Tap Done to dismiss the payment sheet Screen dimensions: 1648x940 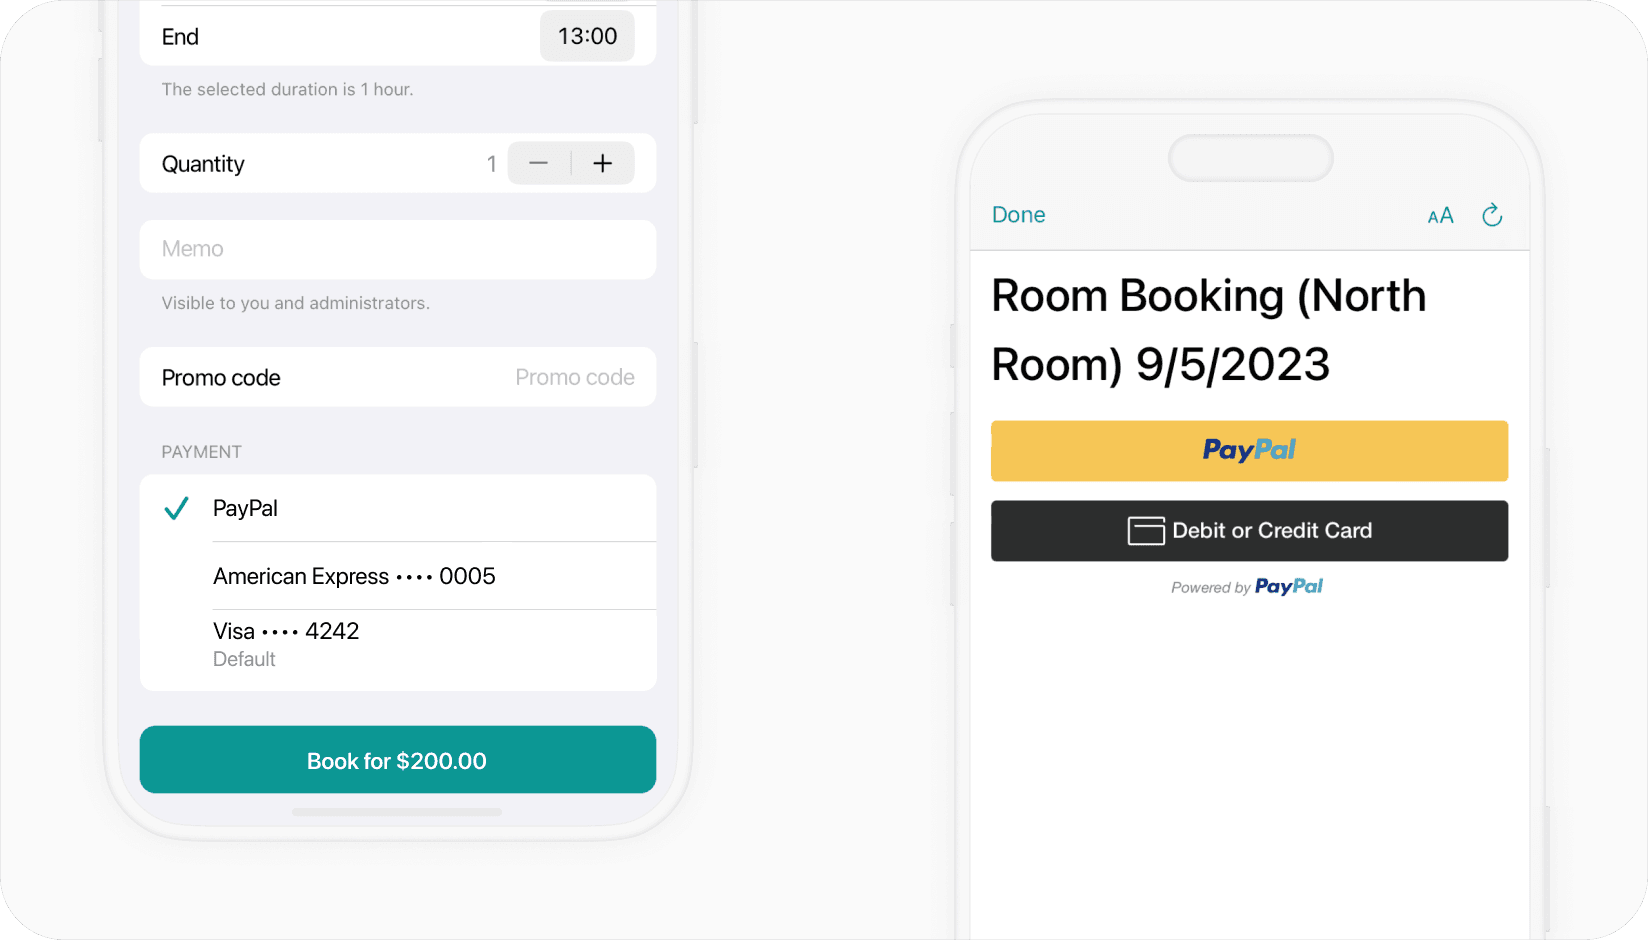coord(1018,214)
